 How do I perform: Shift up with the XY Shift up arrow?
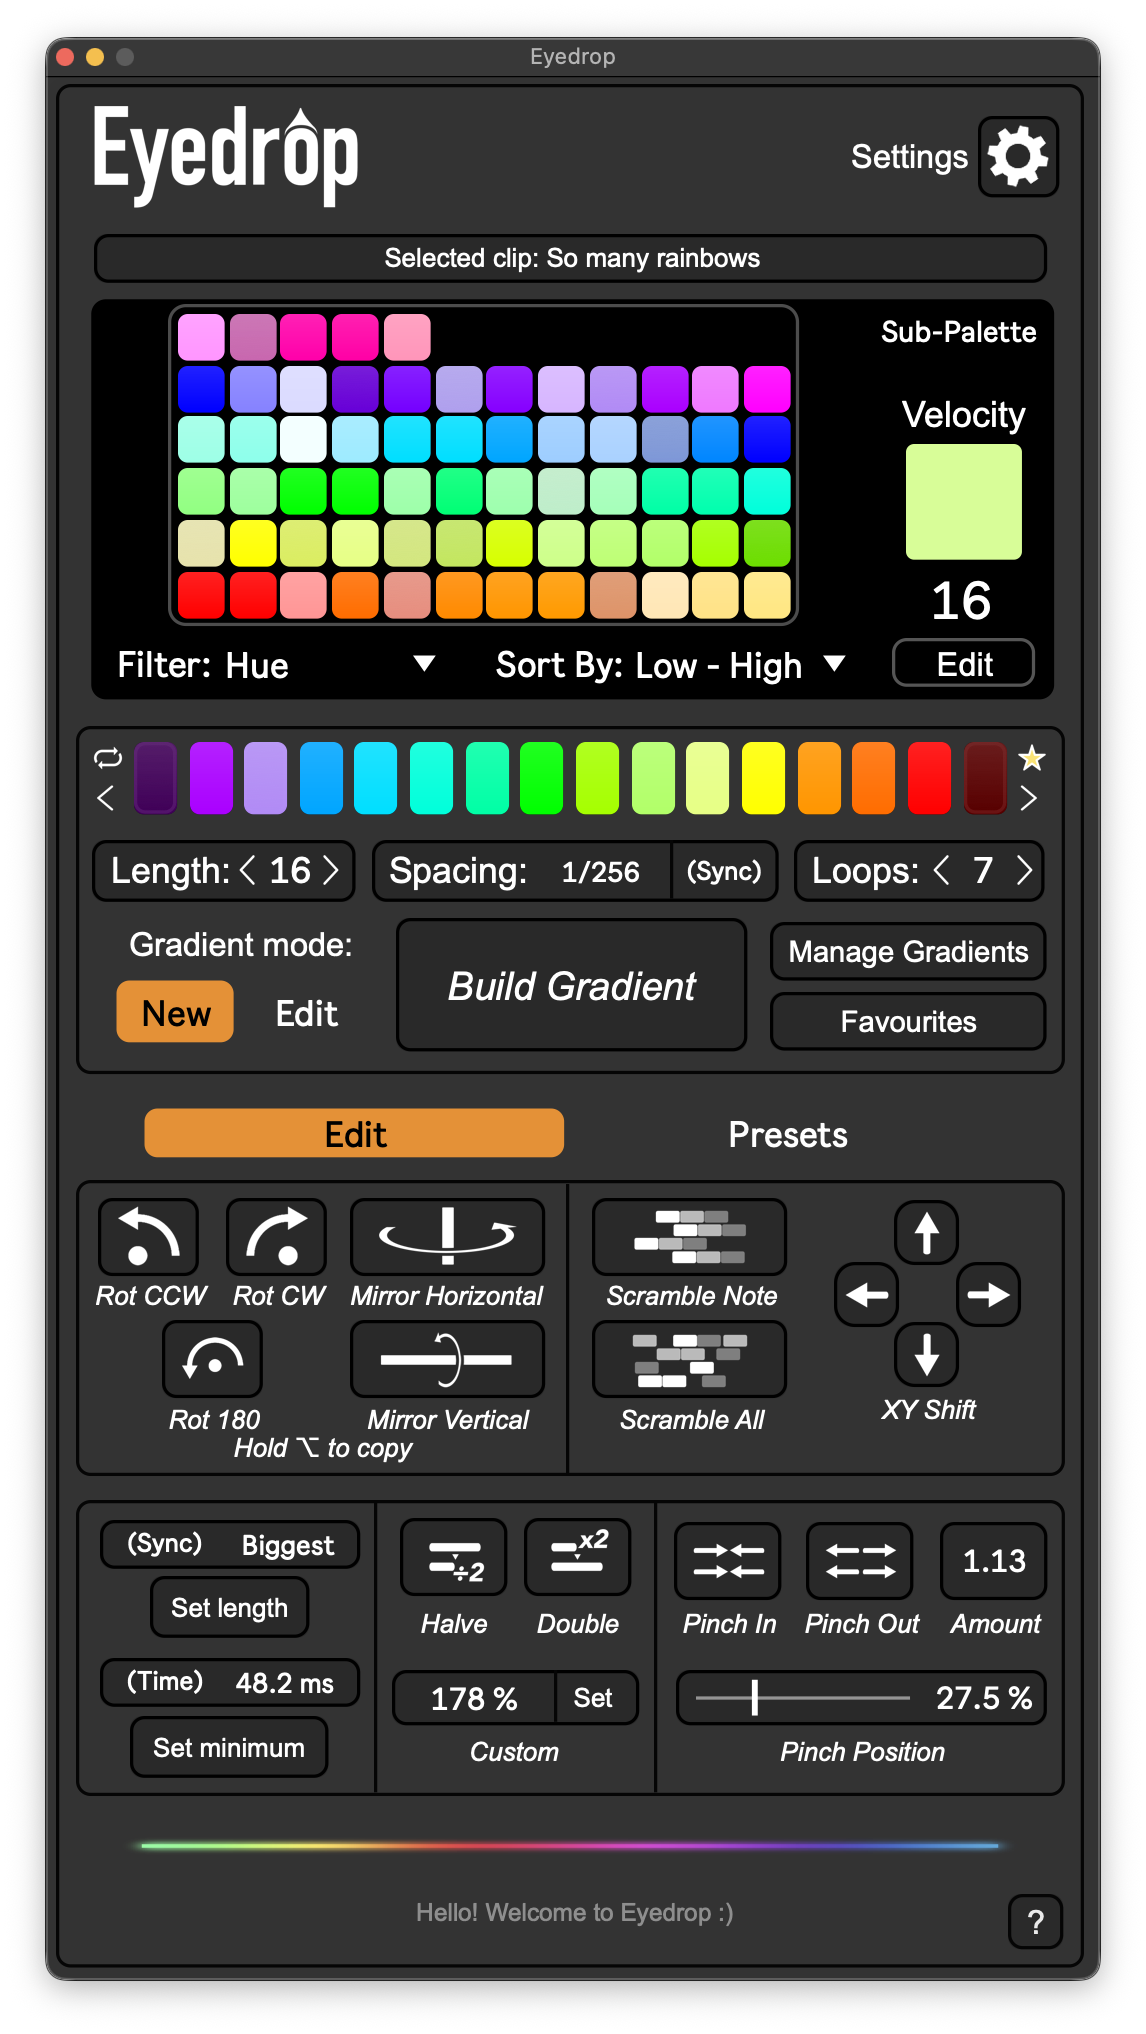tap(927, 1232)
